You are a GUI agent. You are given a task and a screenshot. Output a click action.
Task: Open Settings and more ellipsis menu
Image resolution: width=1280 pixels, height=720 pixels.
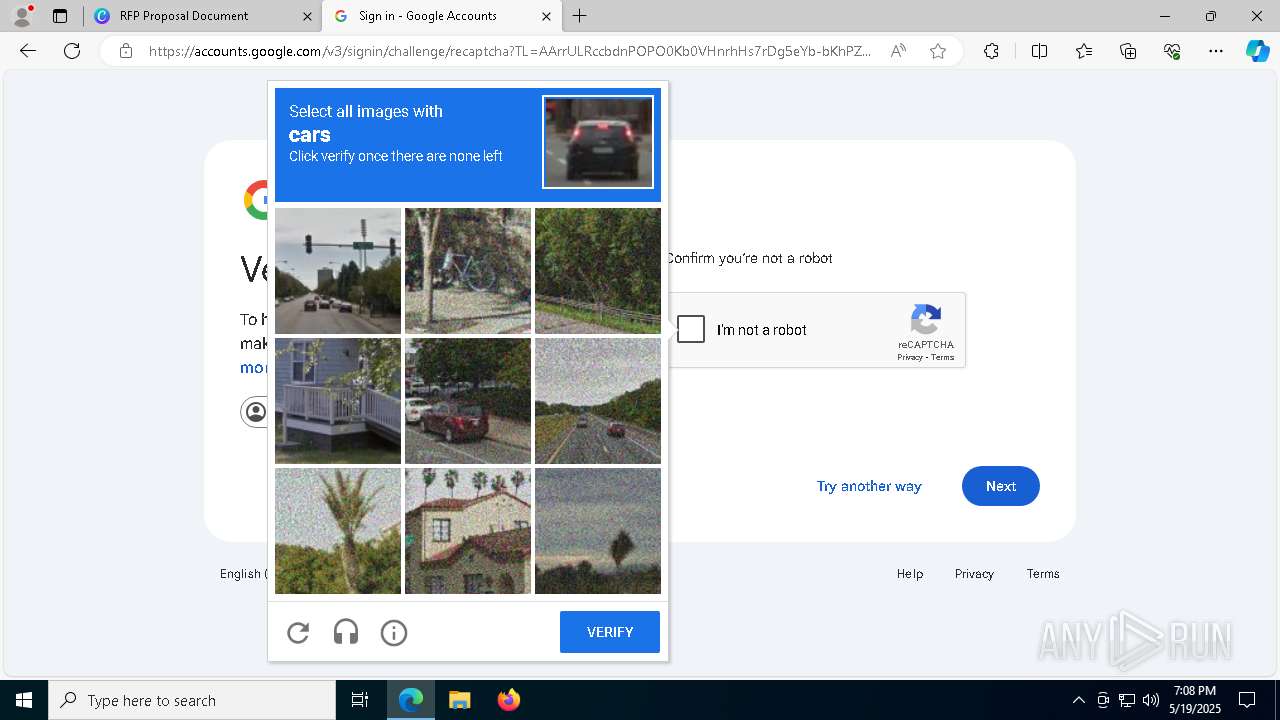click(1216, 51)
